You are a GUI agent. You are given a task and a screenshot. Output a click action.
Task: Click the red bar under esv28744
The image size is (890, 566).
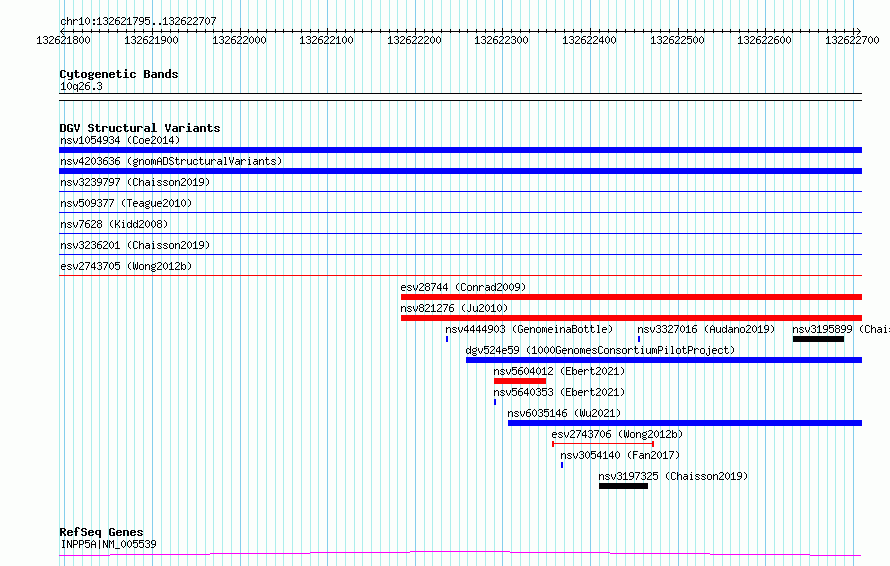click(631, 297)
